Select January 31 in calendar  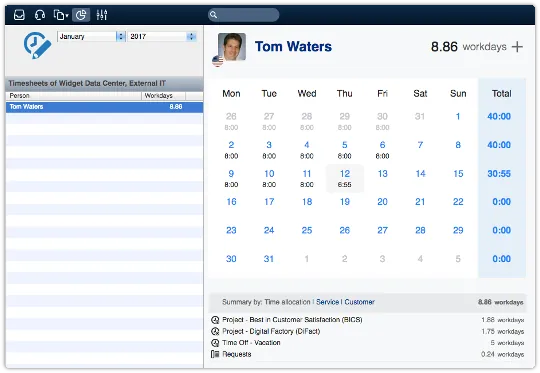tap(269, 259)
